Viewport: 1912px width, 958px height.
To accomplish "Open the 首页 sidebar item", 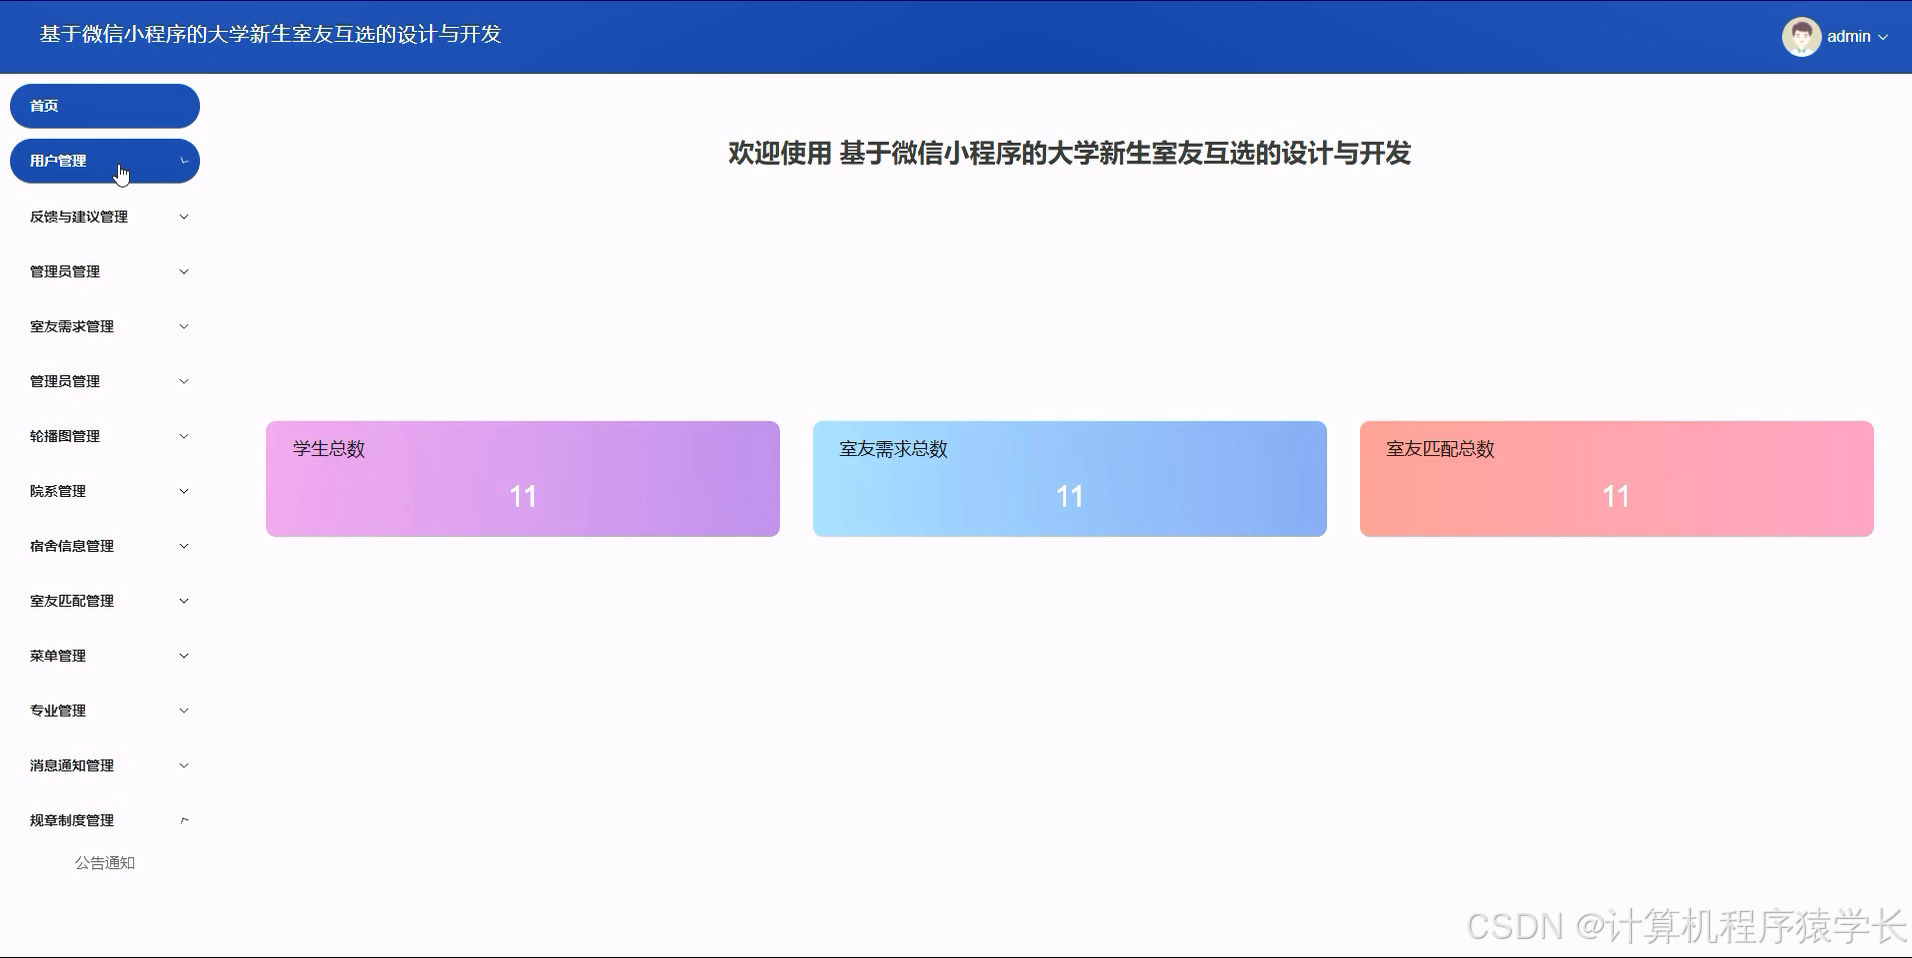I will tap(105, 106).
